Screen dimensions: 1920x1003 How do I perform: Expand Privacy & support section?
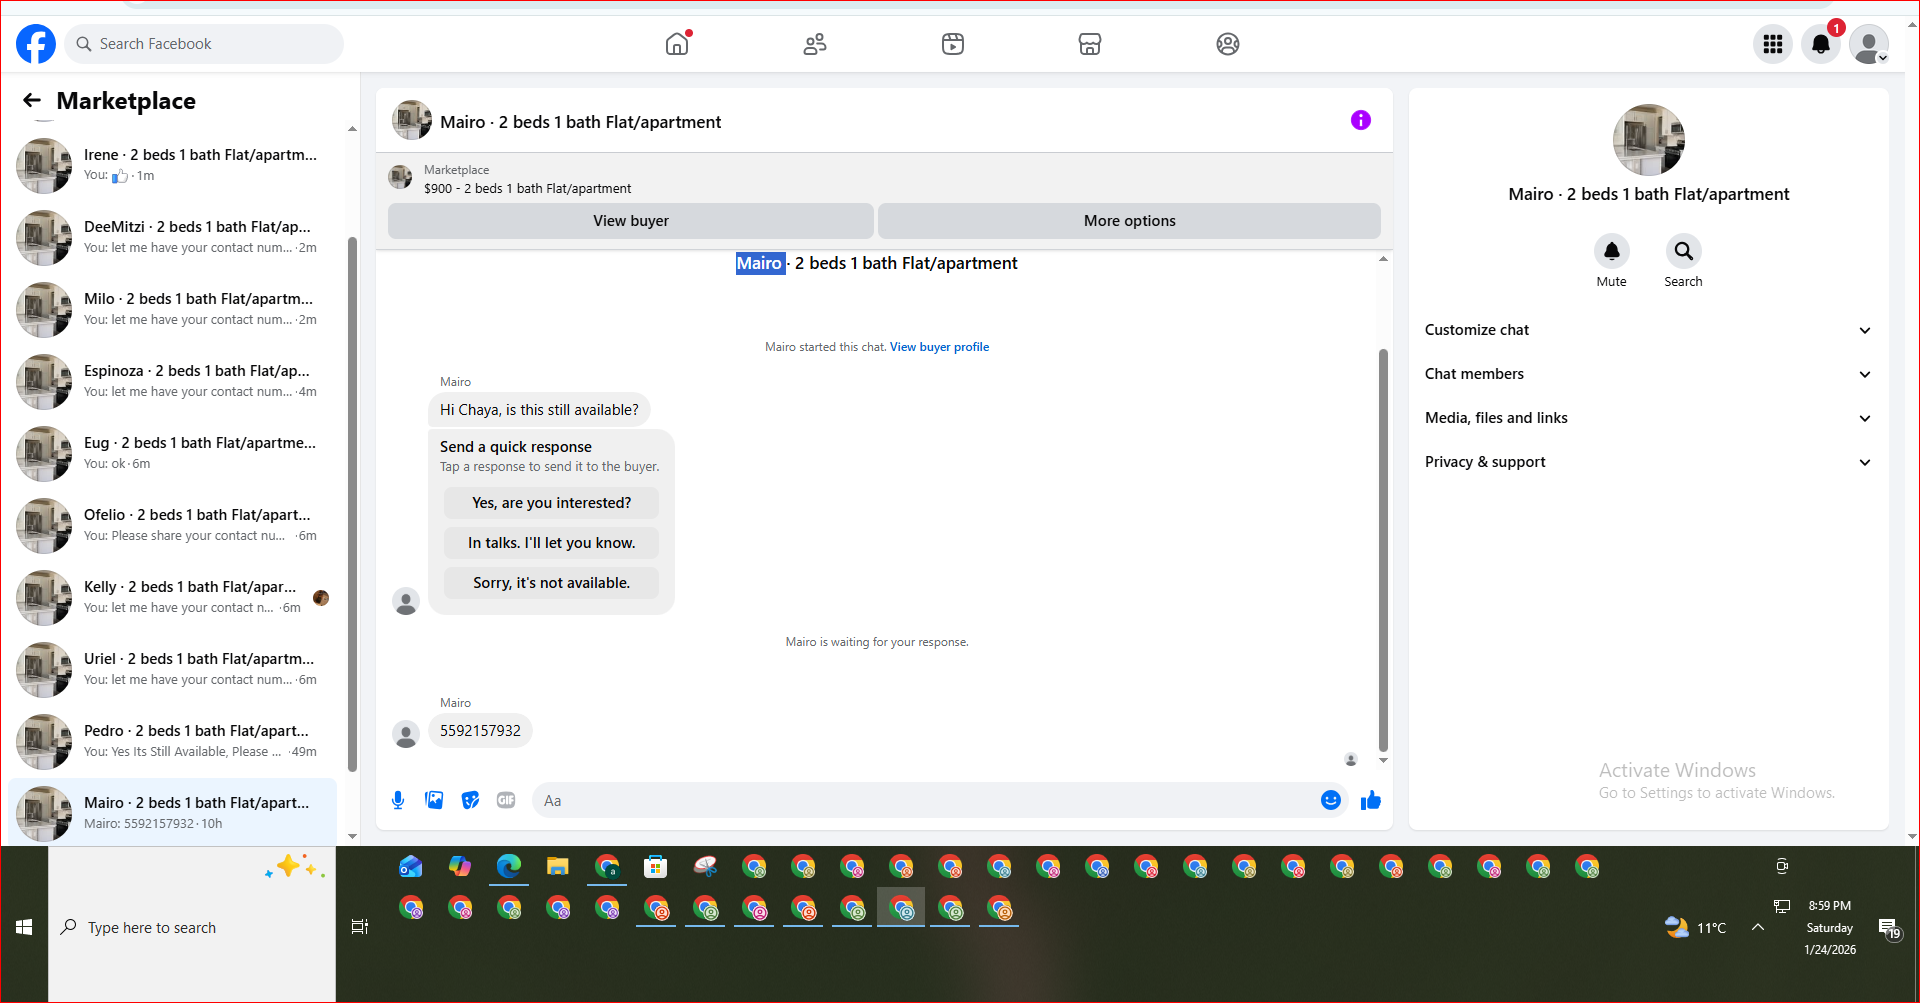(x=1648, y=462)
